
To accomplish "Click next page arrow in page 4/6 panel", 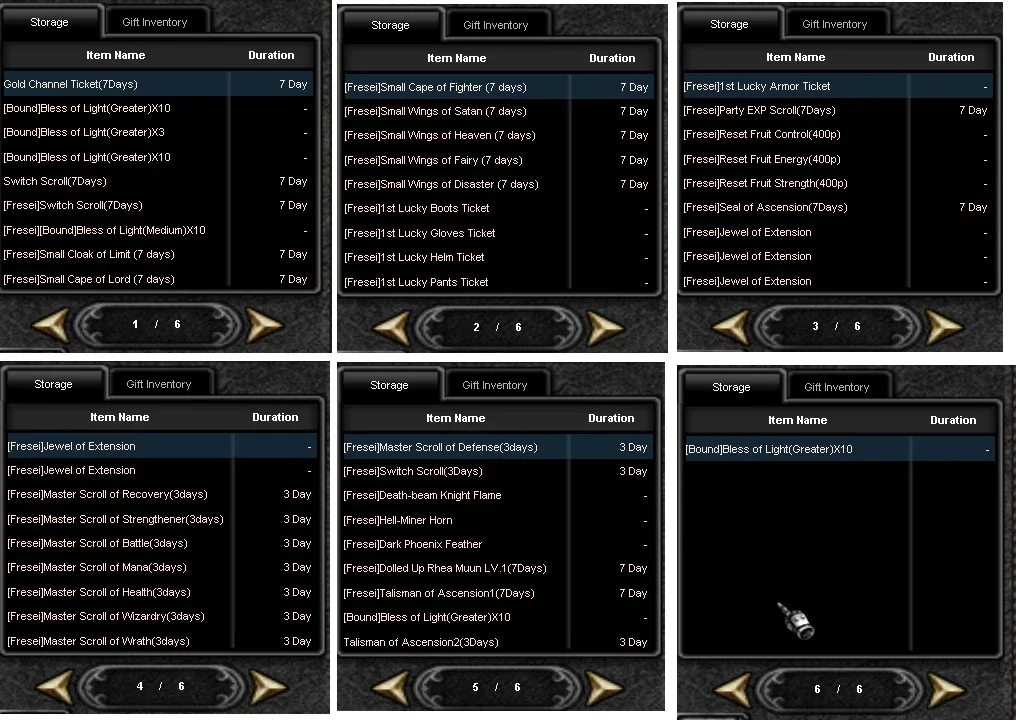I will (x=268, y=687).
